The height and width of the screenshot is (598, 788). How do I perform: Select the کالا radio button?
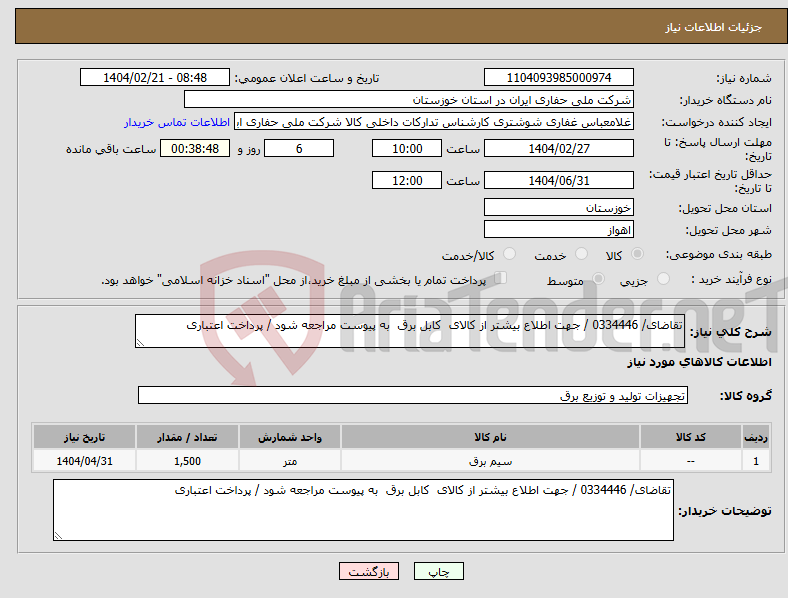[x=637, y=254]
